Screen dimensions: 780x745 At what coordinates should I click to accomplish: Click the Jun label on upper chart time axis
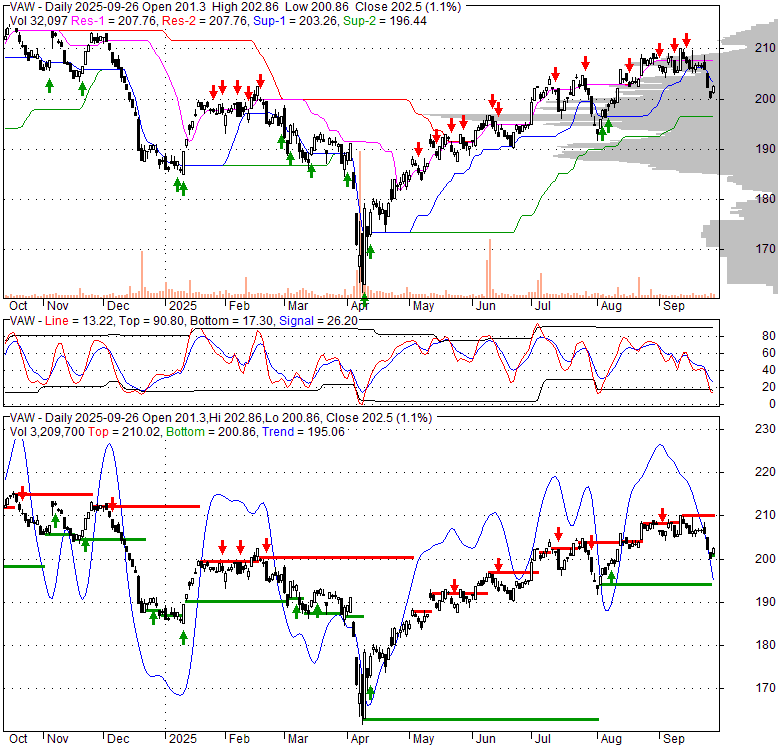coord(485,306)
